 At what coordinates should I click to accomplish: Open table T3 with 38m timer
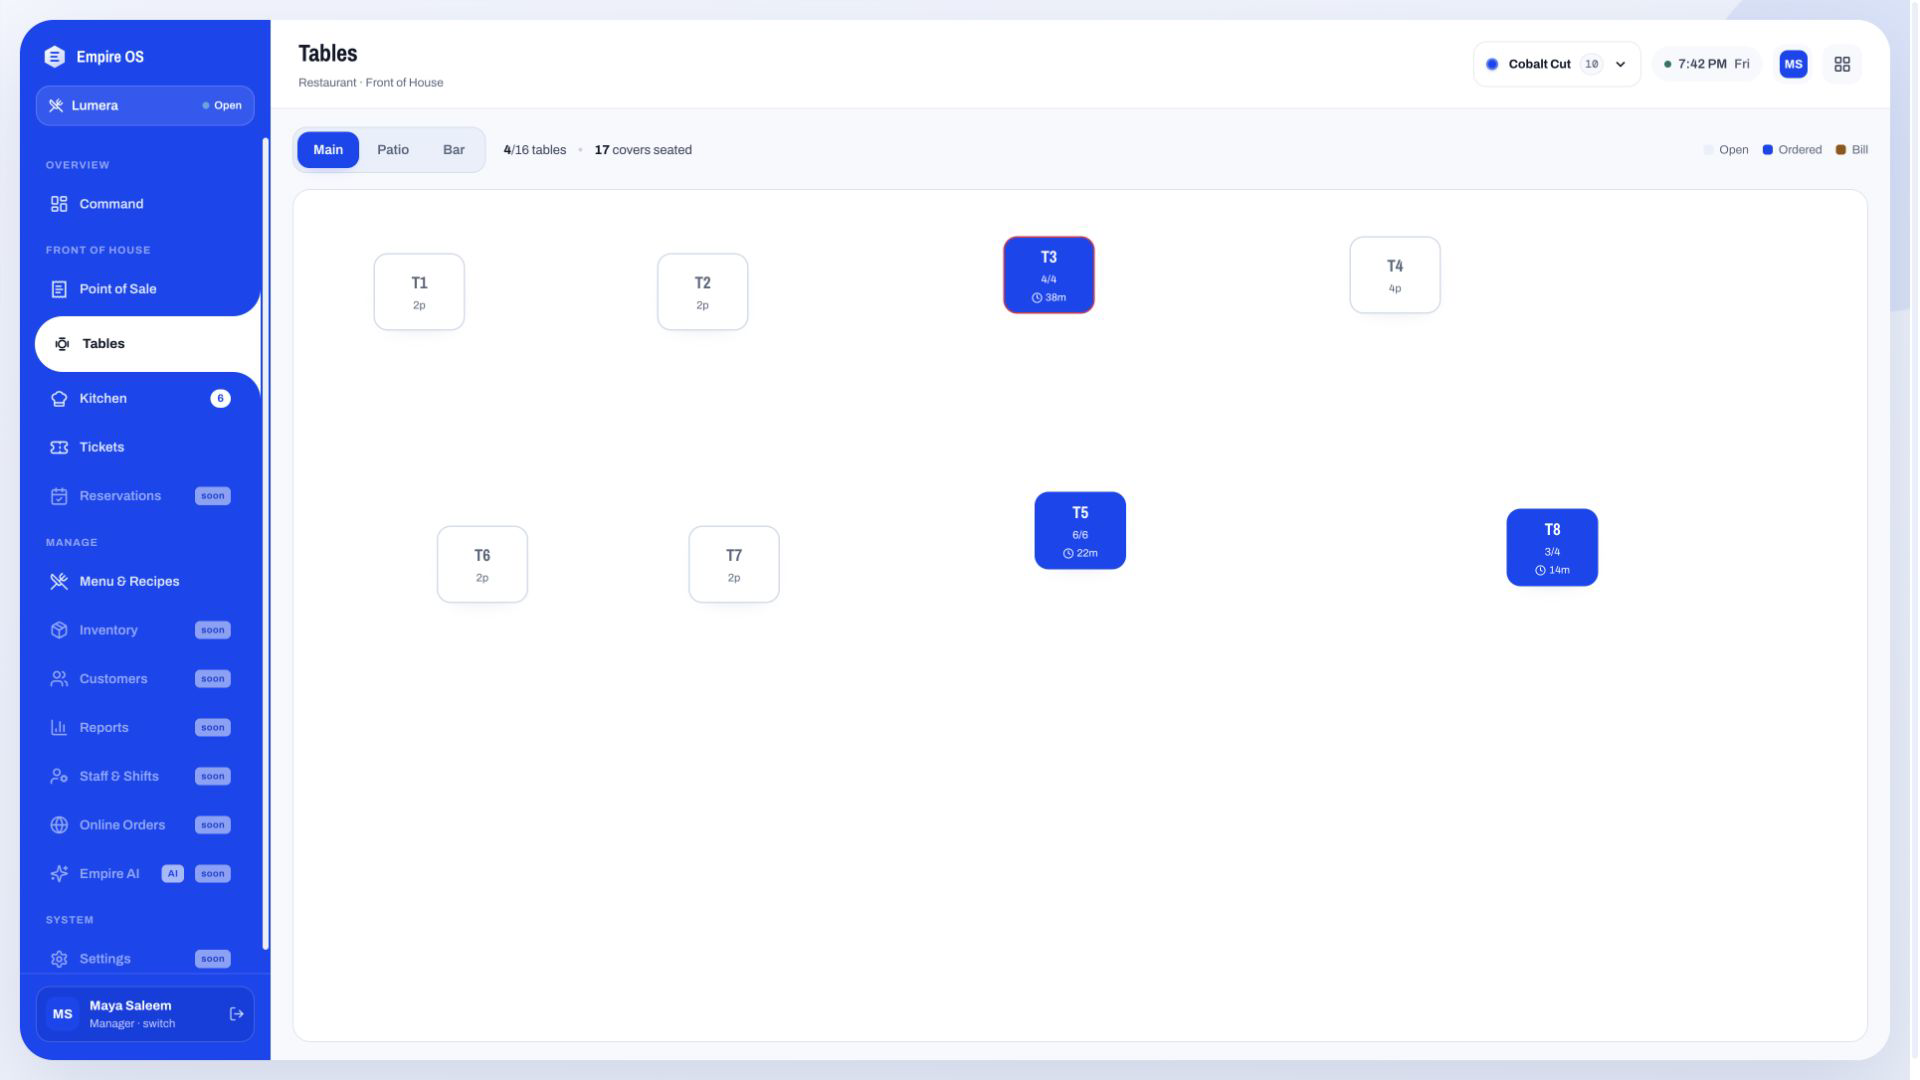pyautogui.click(x=1048, y=275)
